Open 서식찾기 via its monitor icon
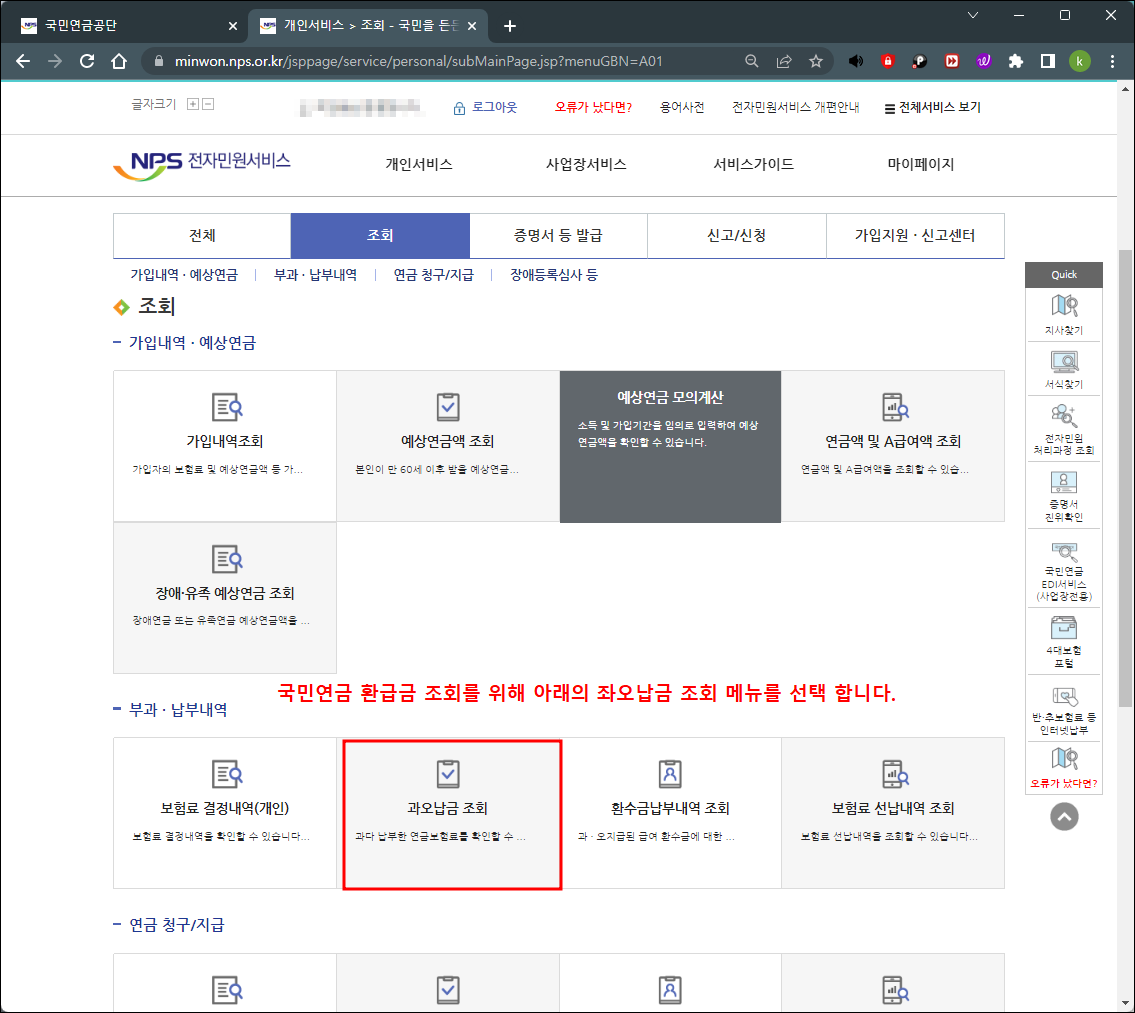The height and width of the screenshot is (1013, 1135). [x=1063, y=363]
